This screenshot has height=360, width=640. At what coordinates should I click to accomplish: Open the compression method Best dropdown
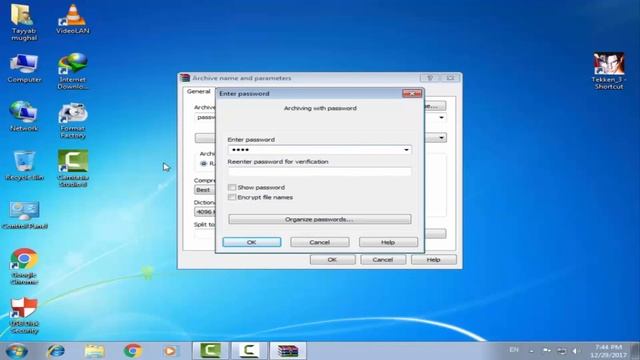[205, 190]
